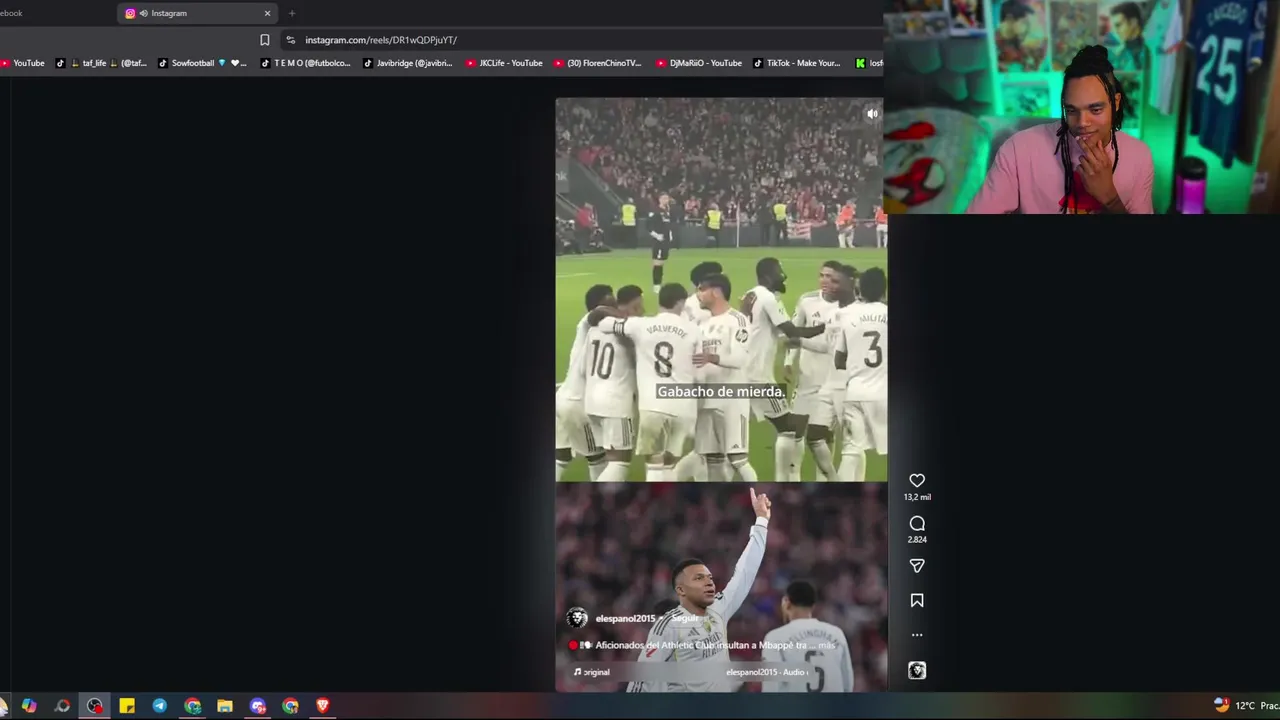Open the FlorenChinoTV bookmark

tap(597, 63)
